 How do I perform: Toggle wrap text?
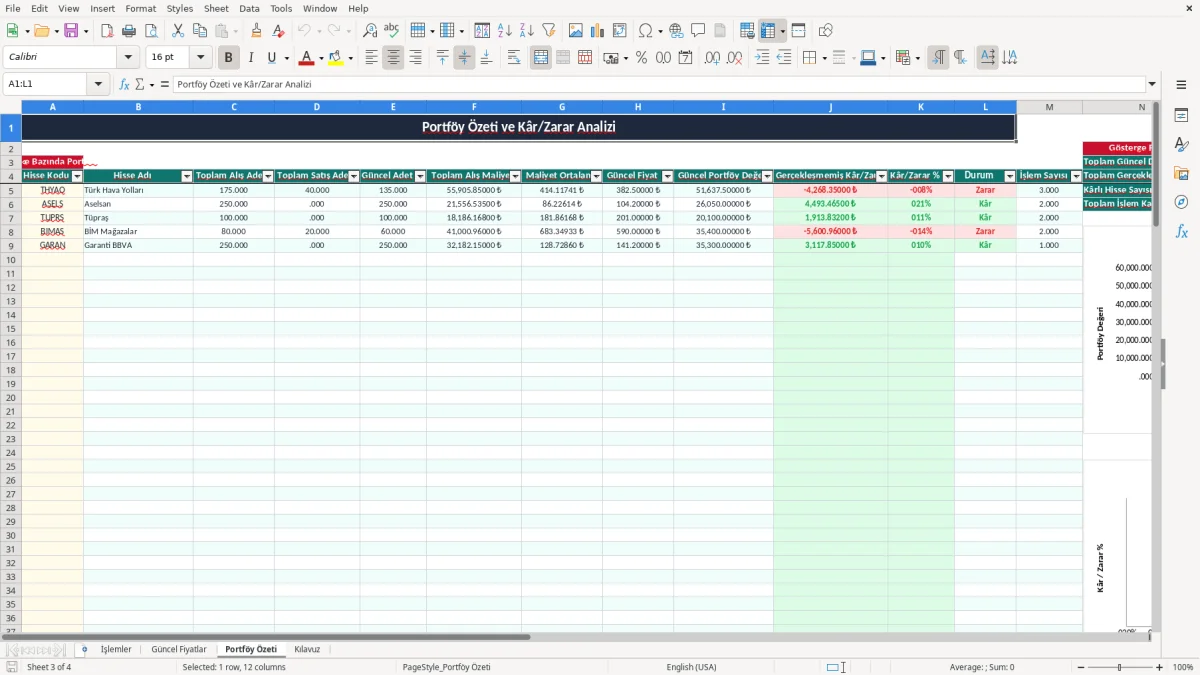point(514,58)
